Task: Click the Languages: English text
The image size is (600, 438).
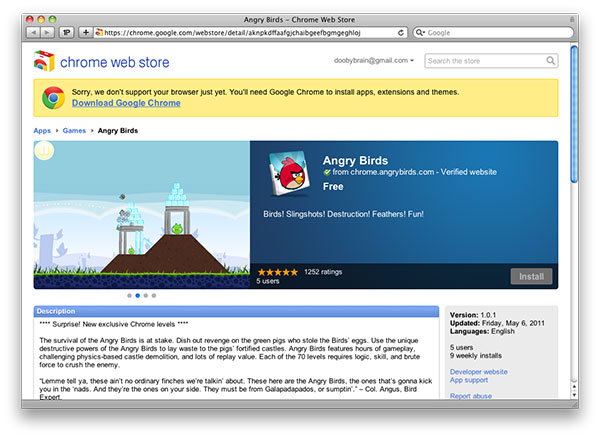Action: coord(482,331)
